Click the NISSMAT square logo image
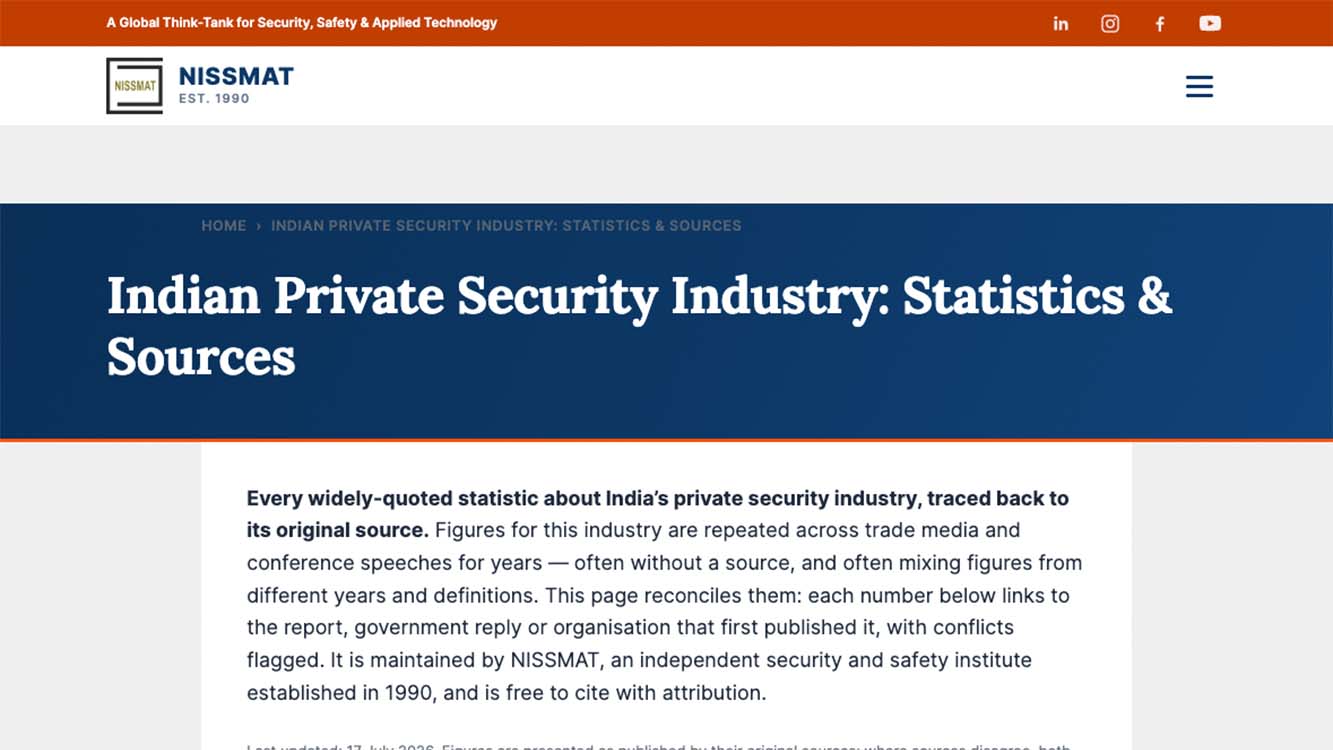This screenshot has height=750, width=1333. click(134, 86)
